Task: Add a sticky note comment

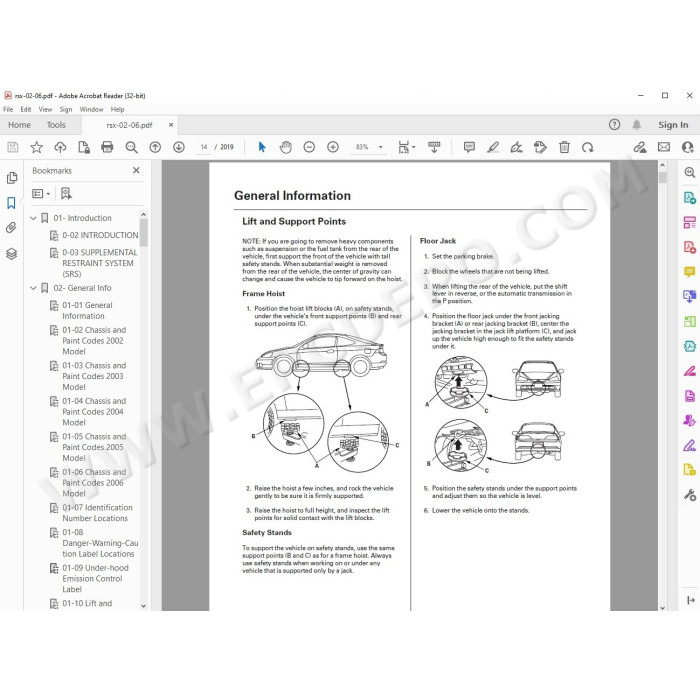Action: point(469,147)
